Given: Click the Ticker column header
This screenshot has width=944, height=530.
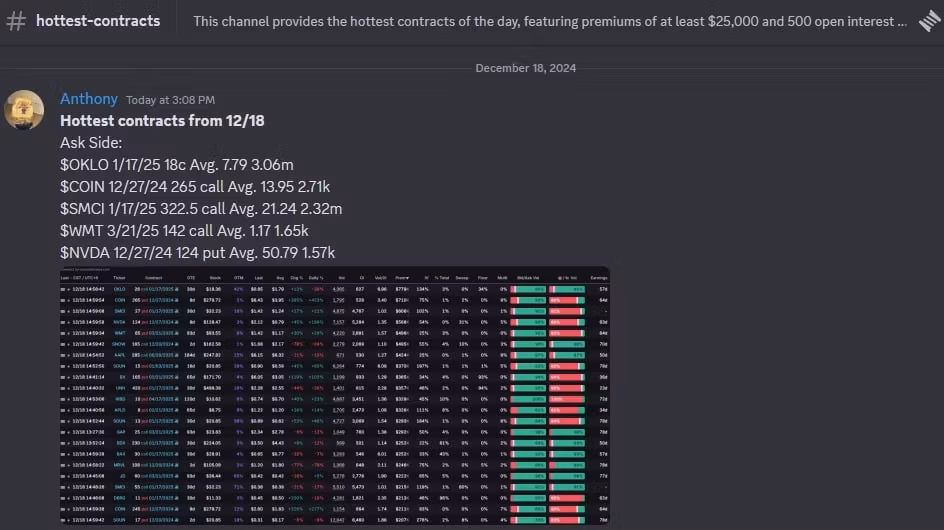Looking at the screenshot, I should click(119, 278).
